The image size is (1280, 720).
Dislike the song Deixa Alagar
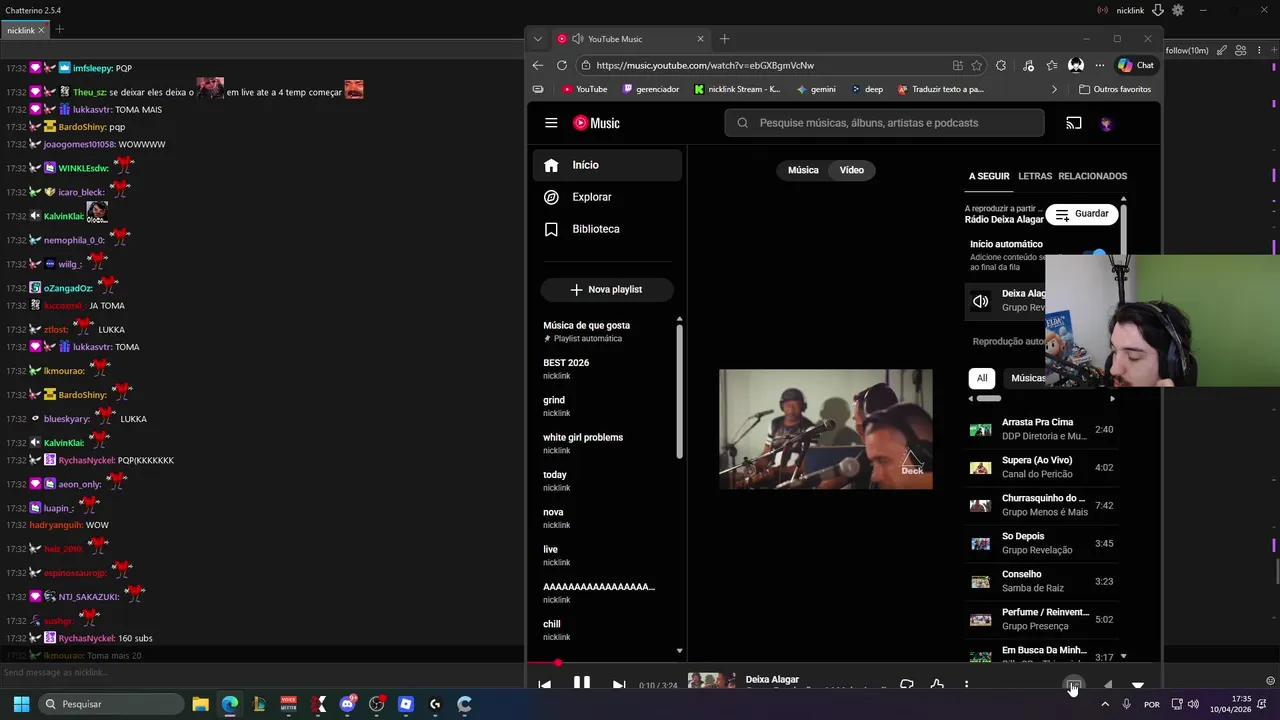[907, 685]
